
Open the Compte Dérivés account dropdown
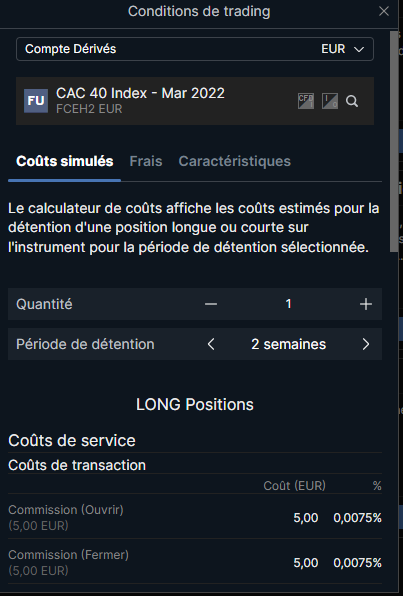coord(195,49)
